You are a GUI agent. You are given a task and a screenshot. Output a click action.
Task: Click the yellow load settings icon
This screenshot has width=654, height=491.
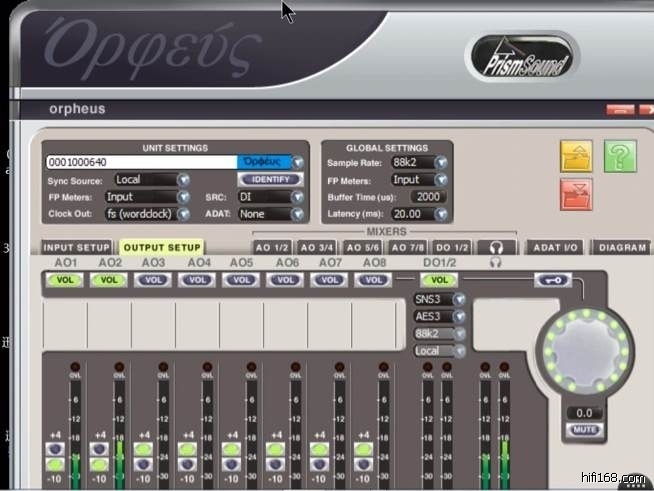coord(576,156)
